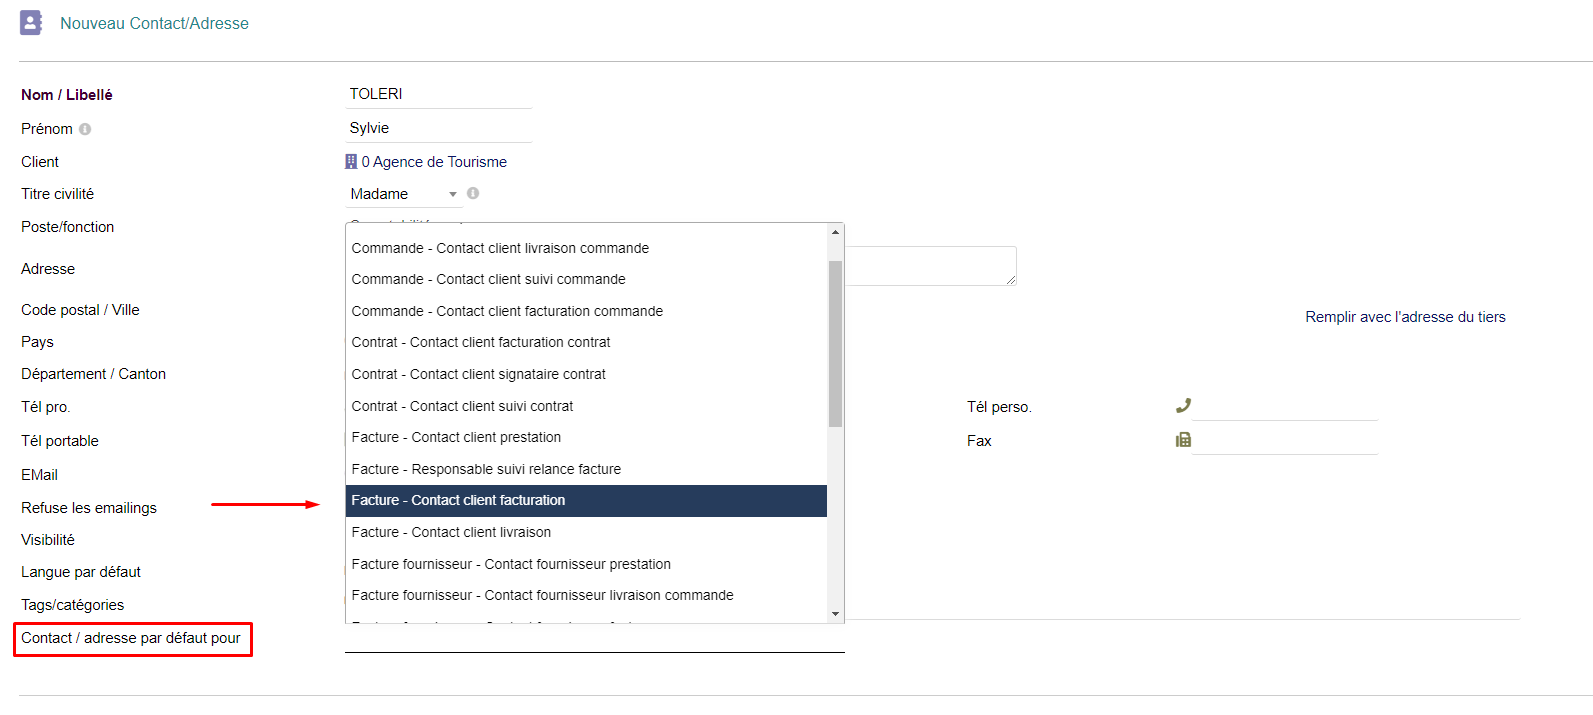Click the Poste/fonction label
Image resolution: width=1593 pixels, height=715 pixels.
pyautogui.click(x=68, y=227)
